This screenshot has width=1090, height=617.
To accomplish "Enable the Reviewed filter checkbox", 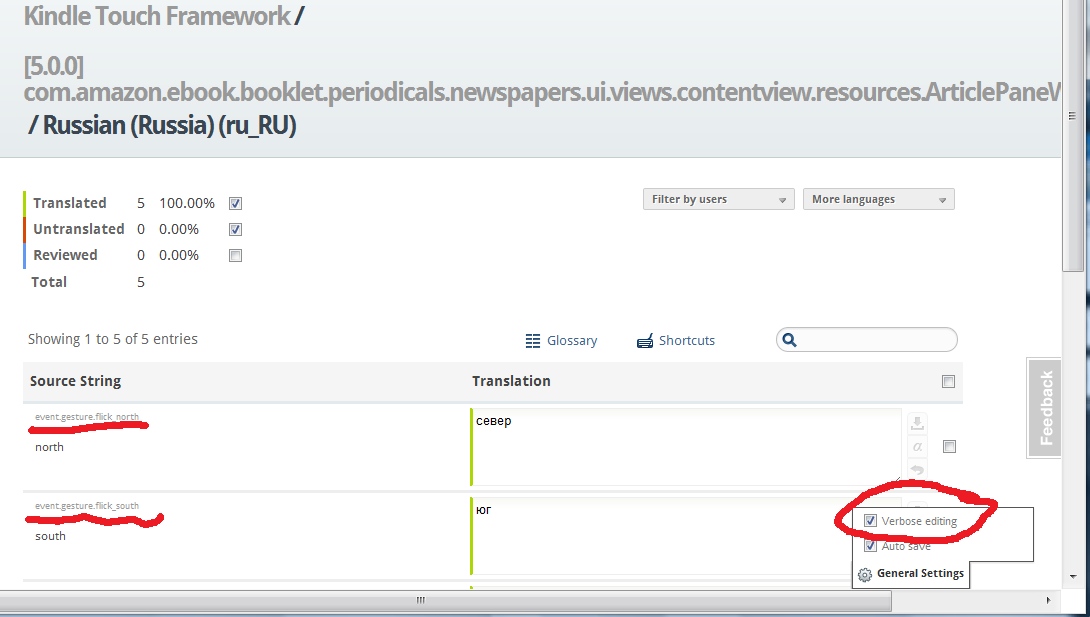I will [235, 255].
